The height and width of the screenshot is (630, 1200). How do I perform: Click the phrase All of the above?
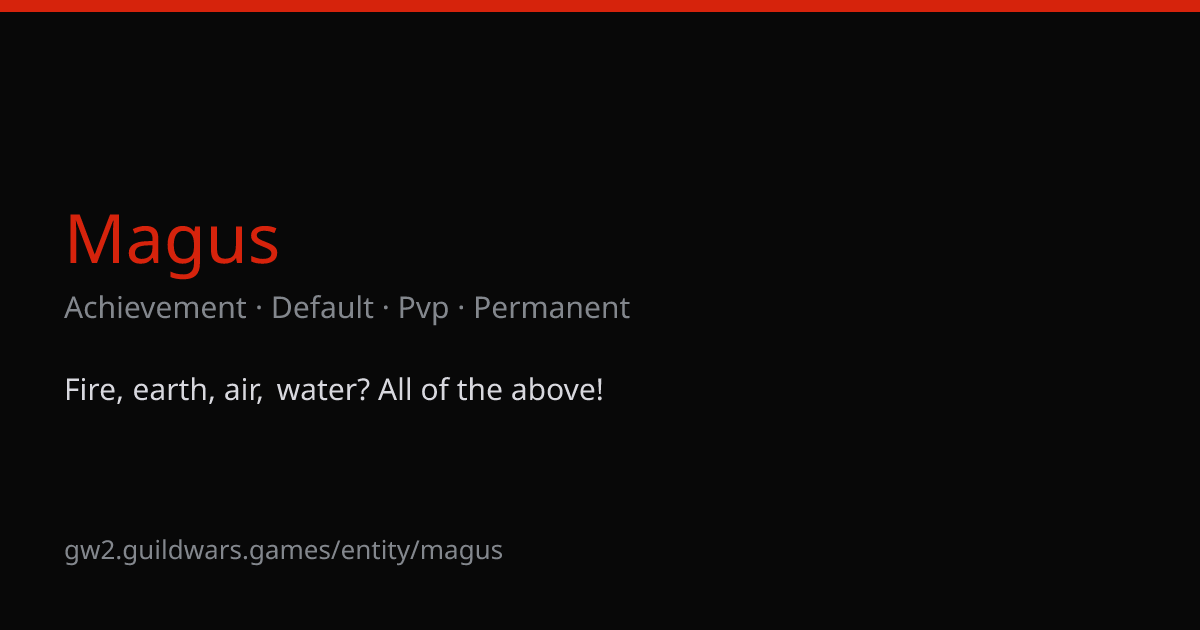tap(486, 390)
